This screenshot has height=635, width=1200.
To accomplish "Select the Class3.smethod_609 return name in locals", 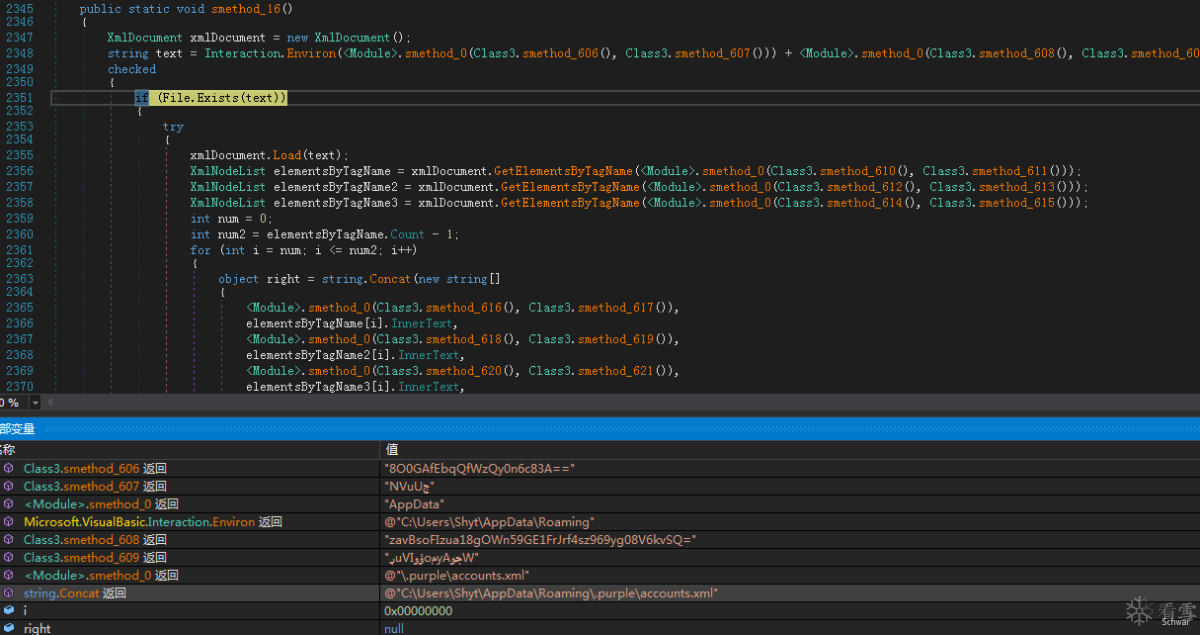I will click(95, 557).
